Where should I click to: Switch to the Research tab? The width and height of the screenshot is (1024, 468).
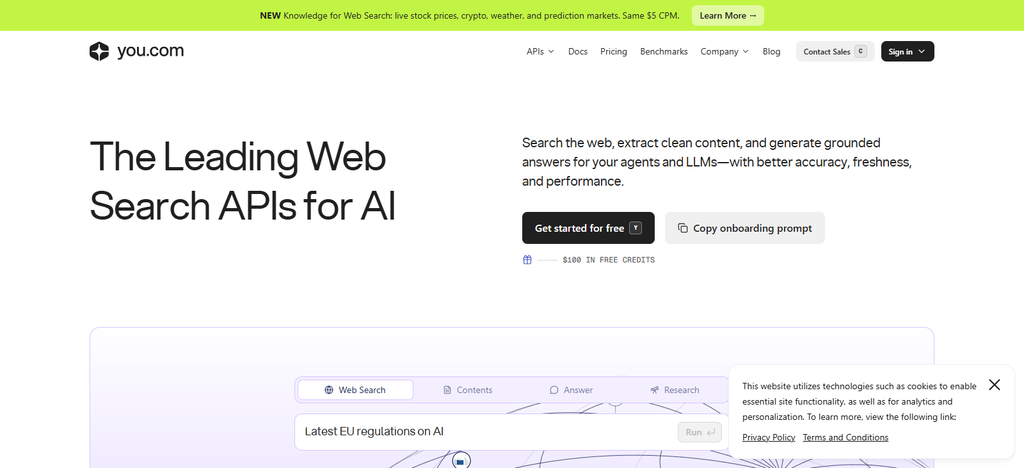tap(675, 390)
